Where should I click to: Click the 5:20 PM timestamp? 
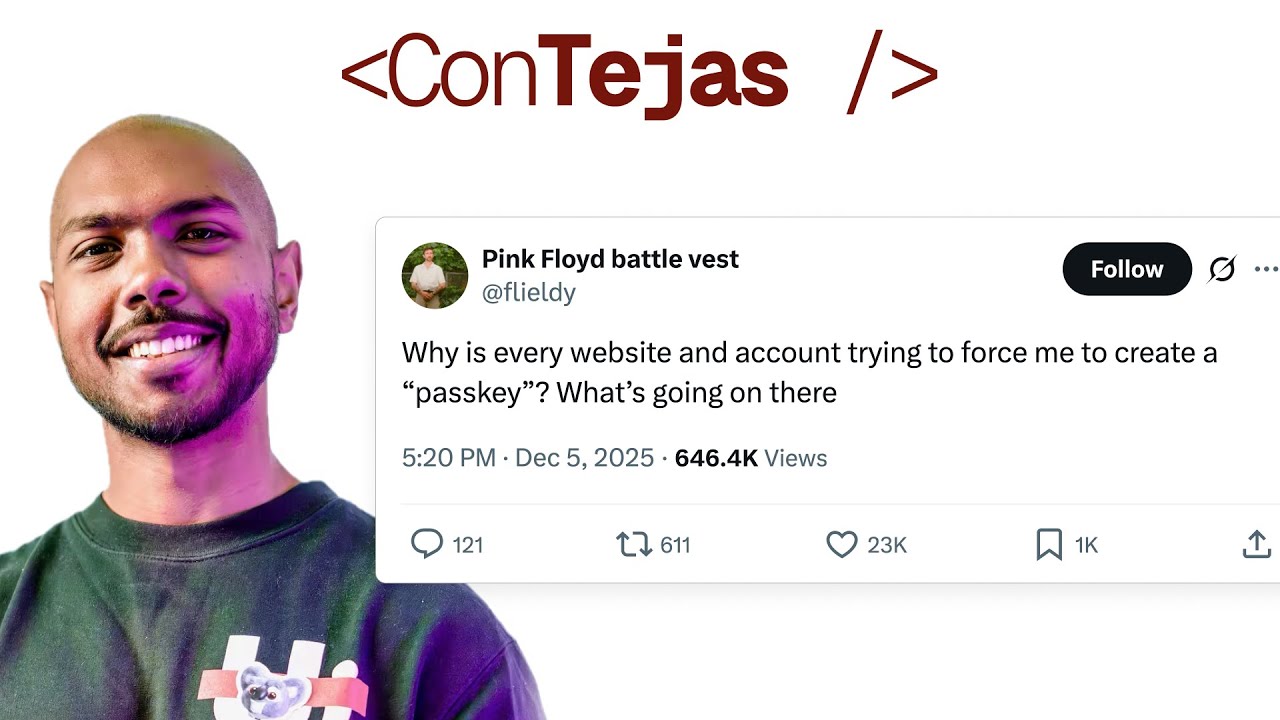[449, 458]
